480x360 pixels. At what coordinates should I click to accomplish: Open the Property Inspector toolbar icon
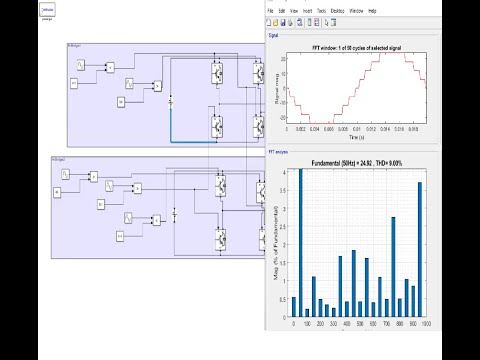333,22
